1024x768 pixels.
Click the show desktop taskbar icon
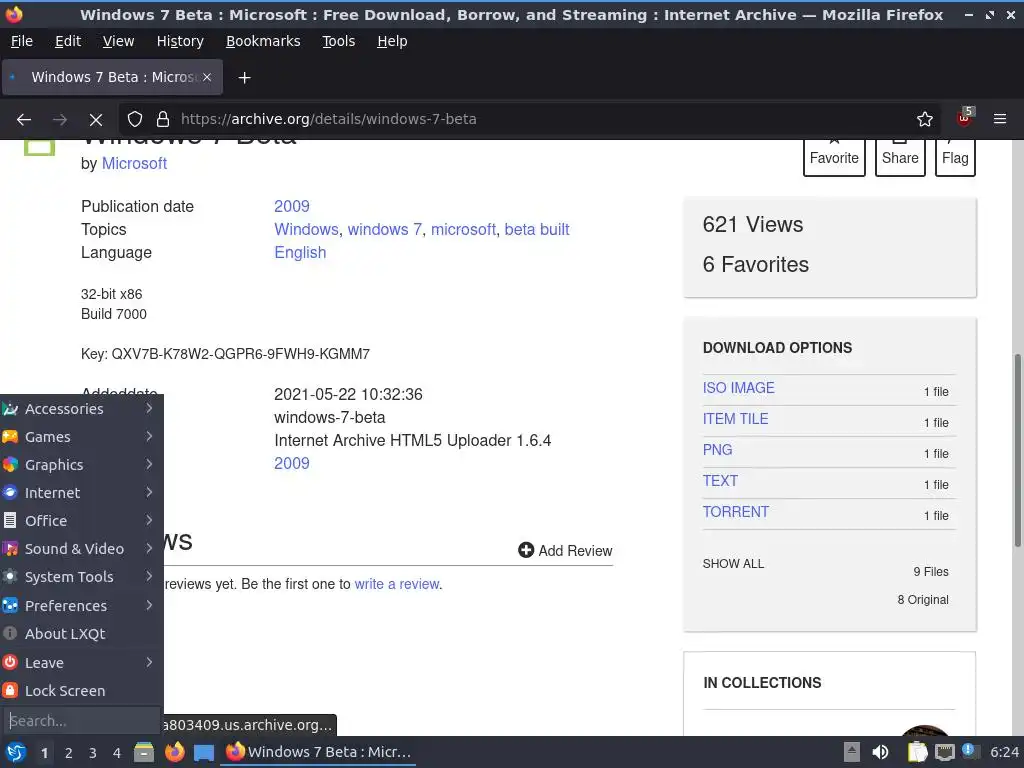tap(204, 752)
